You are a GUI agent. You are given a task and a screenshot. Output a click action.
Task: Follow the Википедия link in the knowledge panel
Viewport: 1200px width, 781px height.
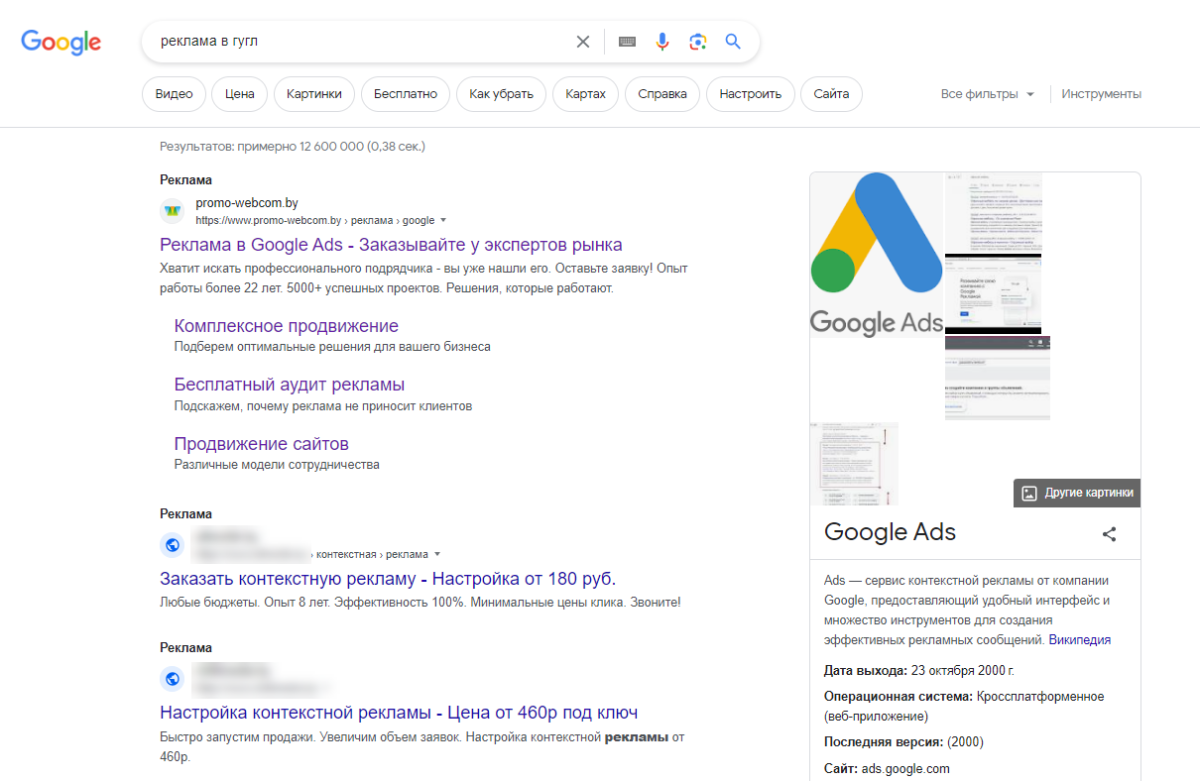(x=1078, y=639)
